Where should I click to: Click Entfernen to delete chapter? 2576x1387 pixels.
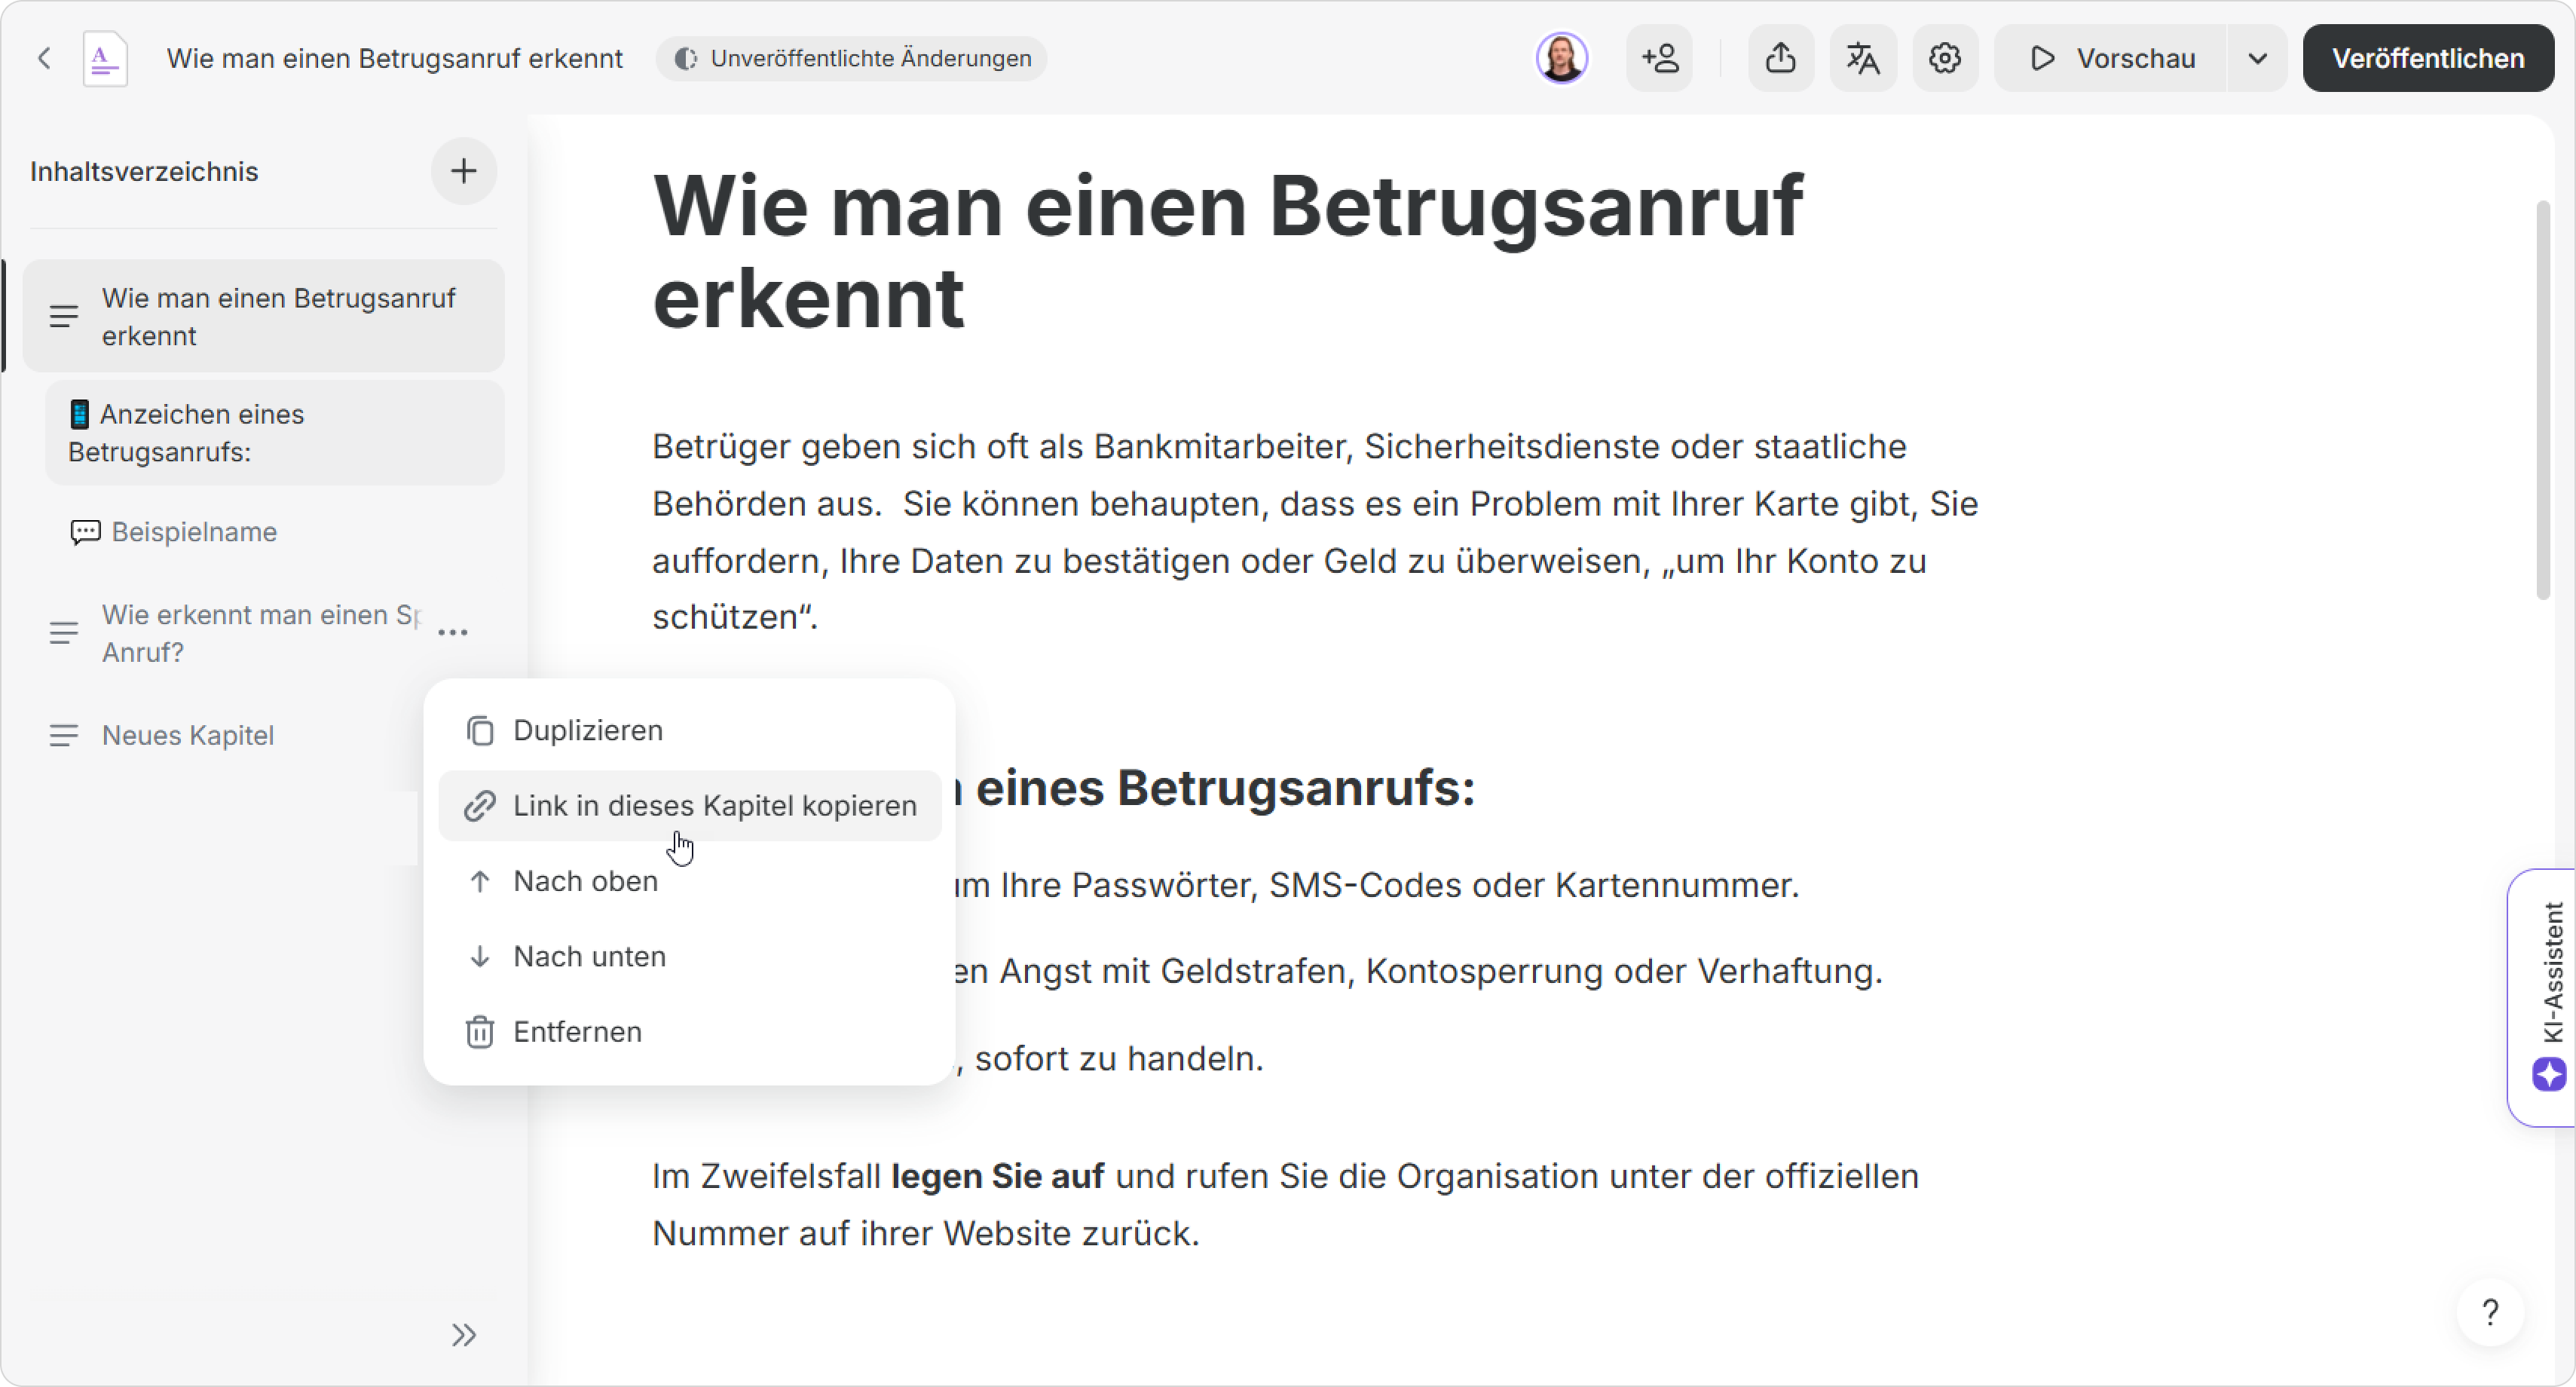tap(577, 1031)
